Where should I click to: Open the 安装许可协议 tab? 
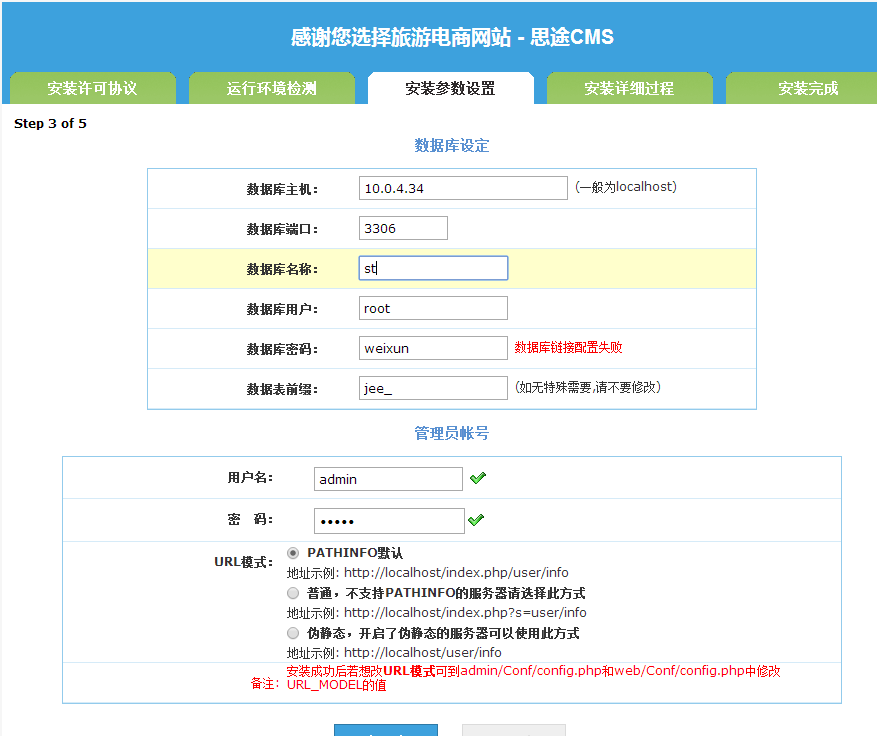coord(93,88)
